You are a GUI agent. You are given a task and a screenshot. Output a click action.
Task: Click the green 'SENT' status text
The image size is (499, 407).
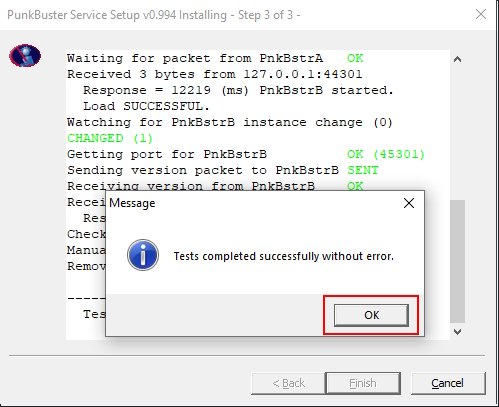[363, 170]
